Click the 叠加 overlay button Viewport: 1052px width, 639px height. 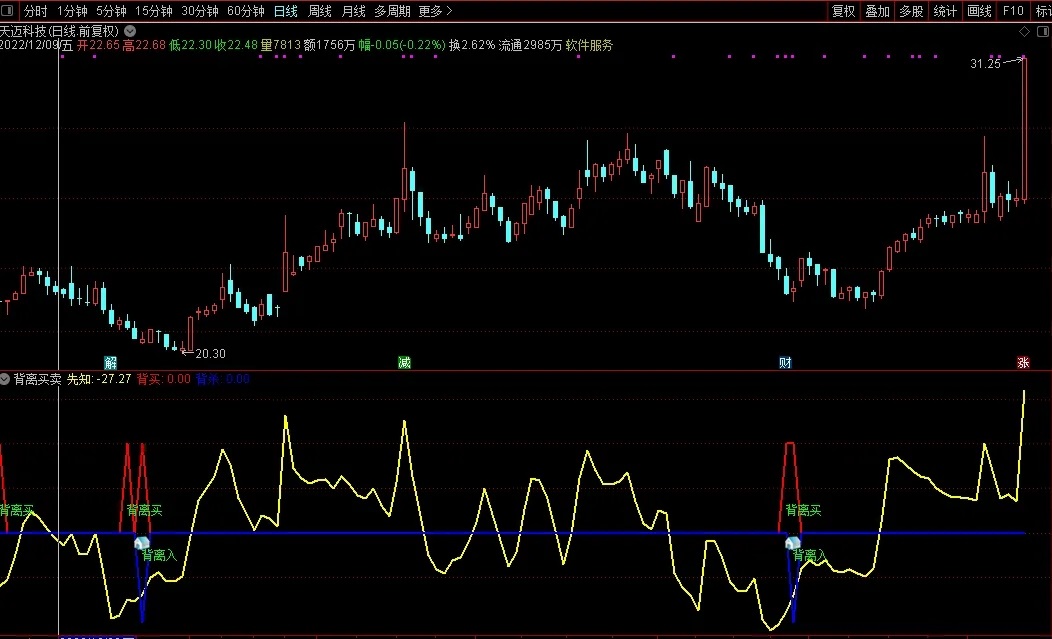click(x=878, y=11)
